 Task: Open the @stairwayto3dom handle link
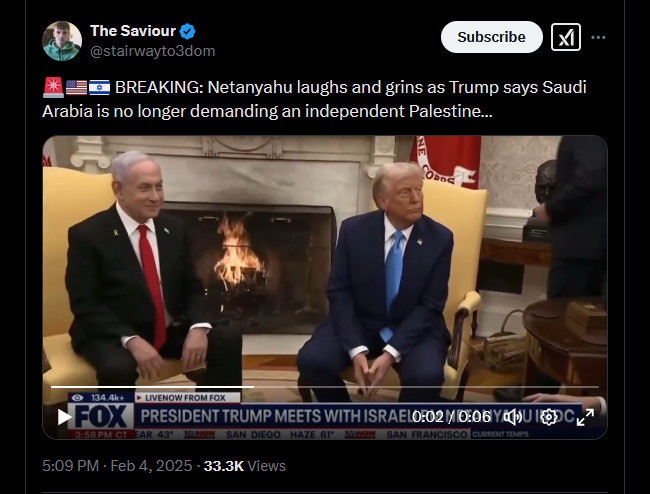tap(153, 51)
